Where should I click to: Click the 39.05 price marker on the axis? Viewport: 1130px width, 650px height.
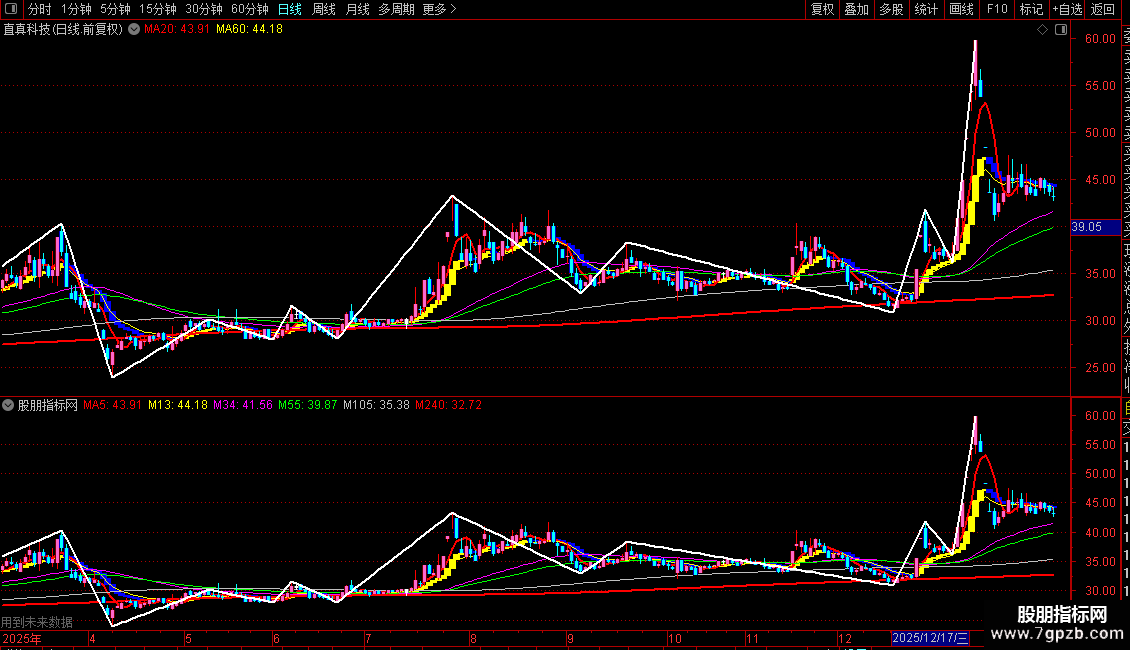coord(1095,227)
